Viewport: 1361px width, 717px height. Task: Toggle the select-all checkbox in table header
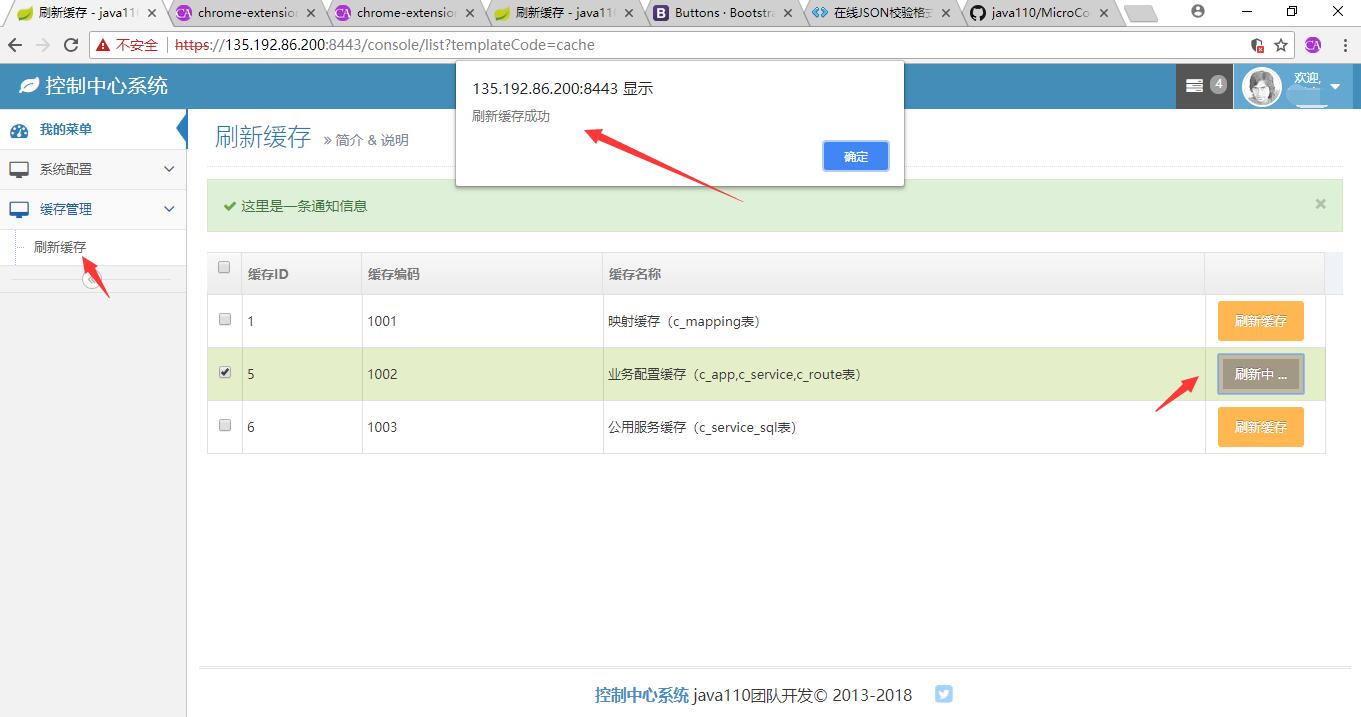tap(224, 268)
